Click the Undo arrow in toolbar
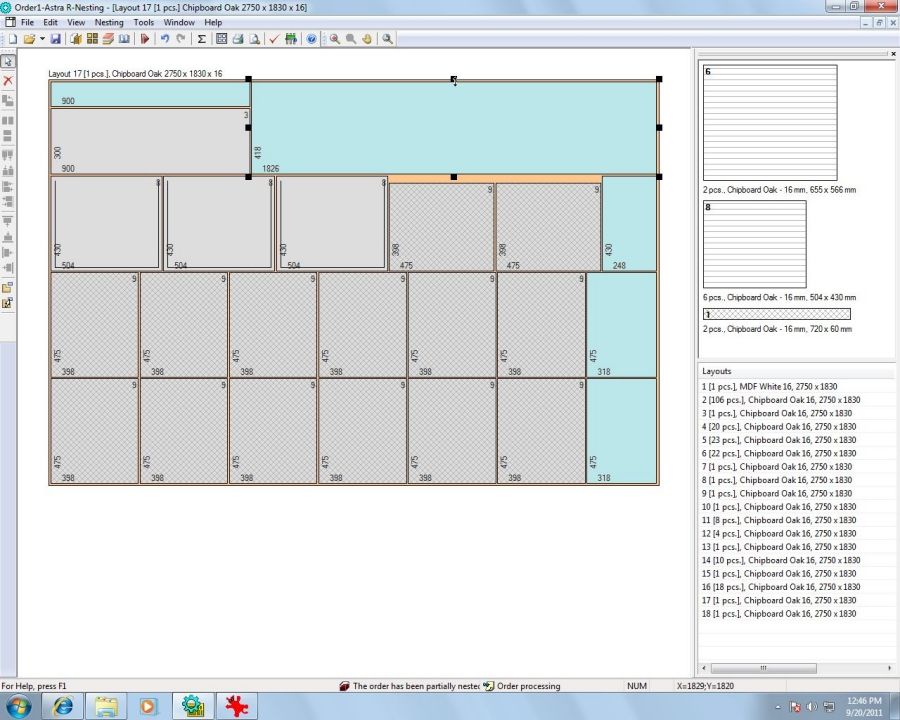Screen dimensions: 900x720 point(164,39)
